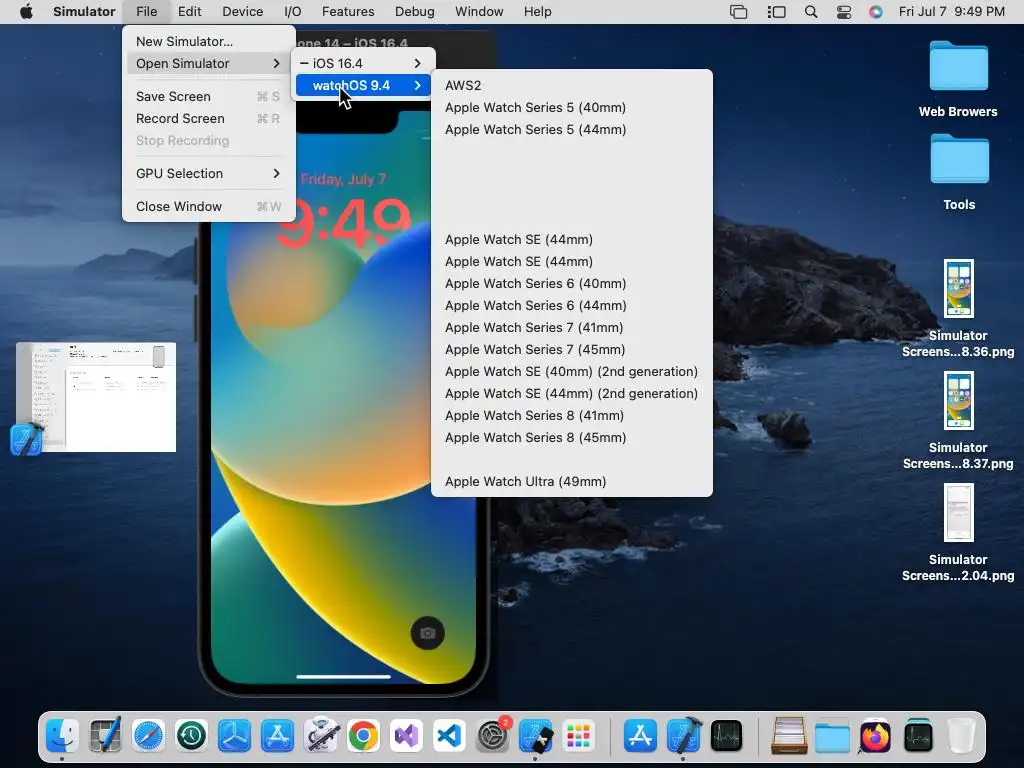Screen dimensions: 1024x768
Task: Launch Safari from the Dock
Action: point(148,736)
